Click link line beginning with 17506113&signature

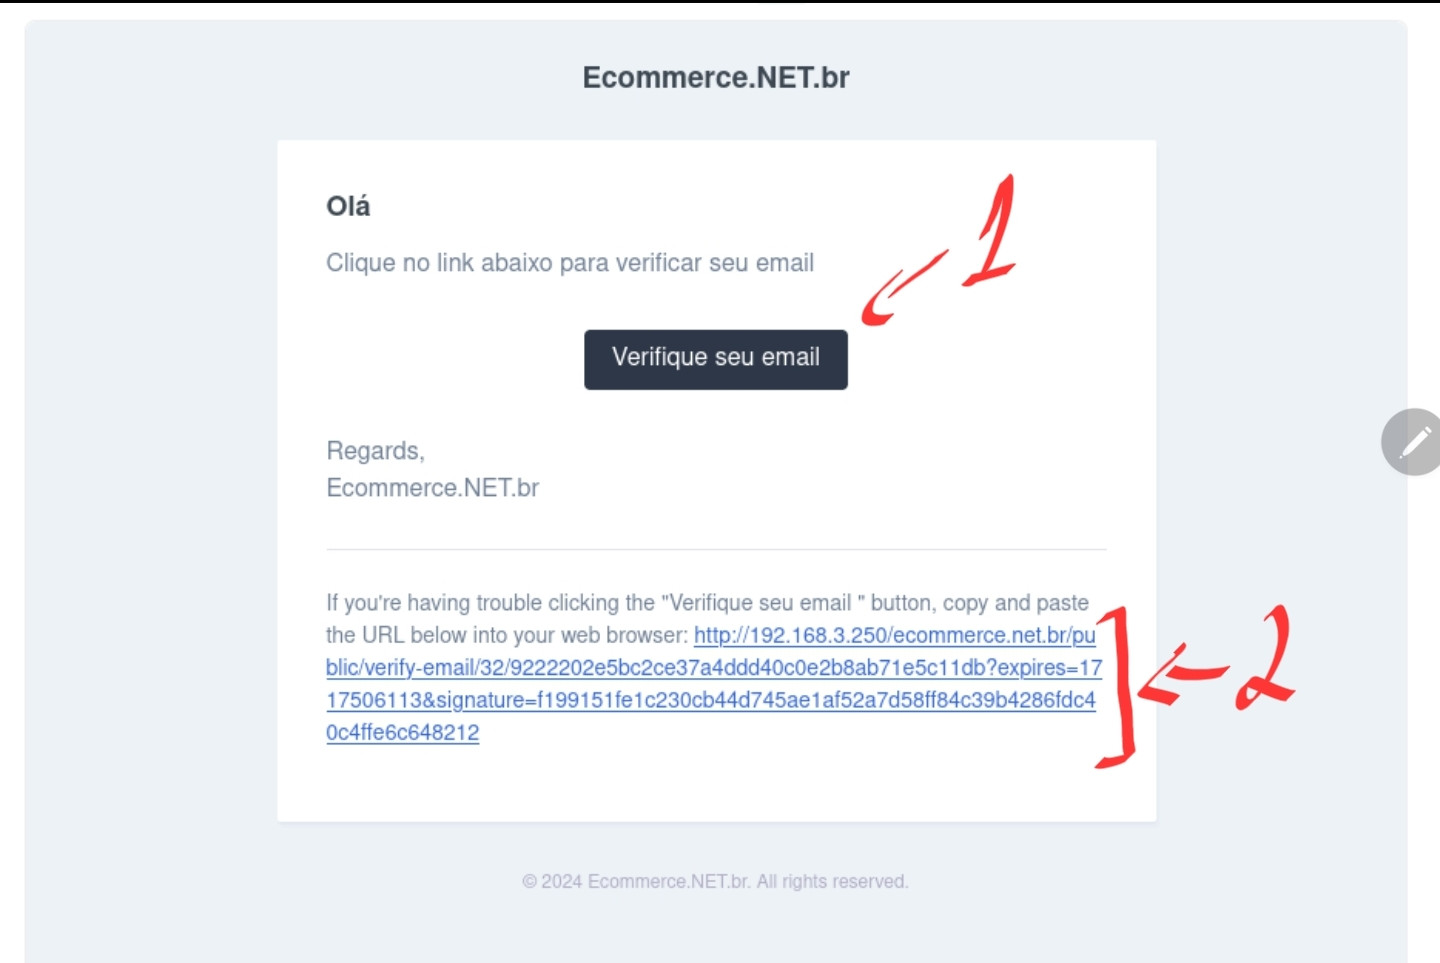[x=711, y=700]
